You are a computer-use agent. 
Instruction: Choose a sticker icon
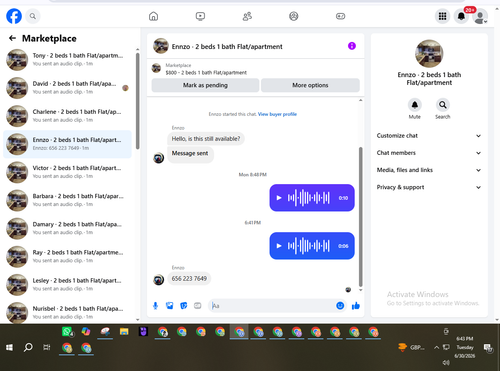point(184,306)
